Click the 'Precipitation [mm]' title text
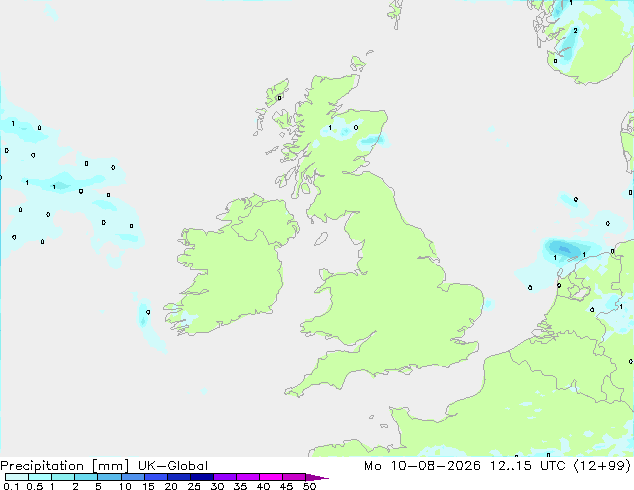Image resolution: width=634 pixels, height=490 pixels. 64,466
